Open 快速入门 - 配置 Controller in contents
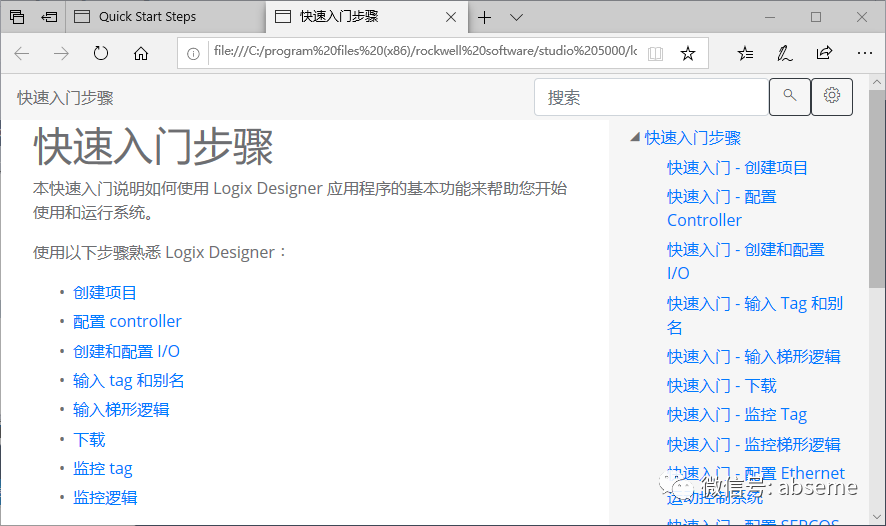 [722, 208]
